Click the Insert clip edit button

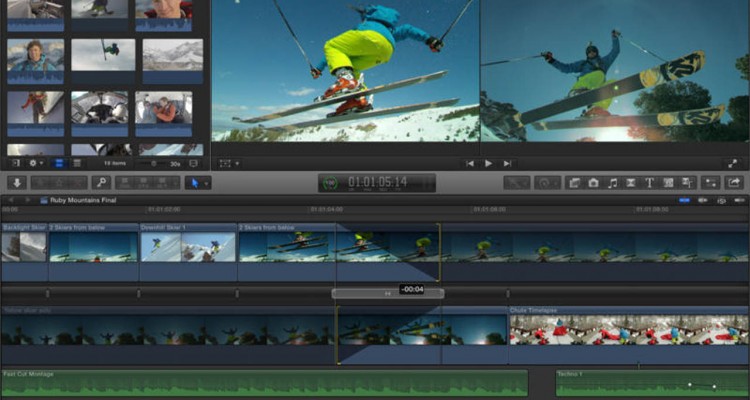click(143, 183)
